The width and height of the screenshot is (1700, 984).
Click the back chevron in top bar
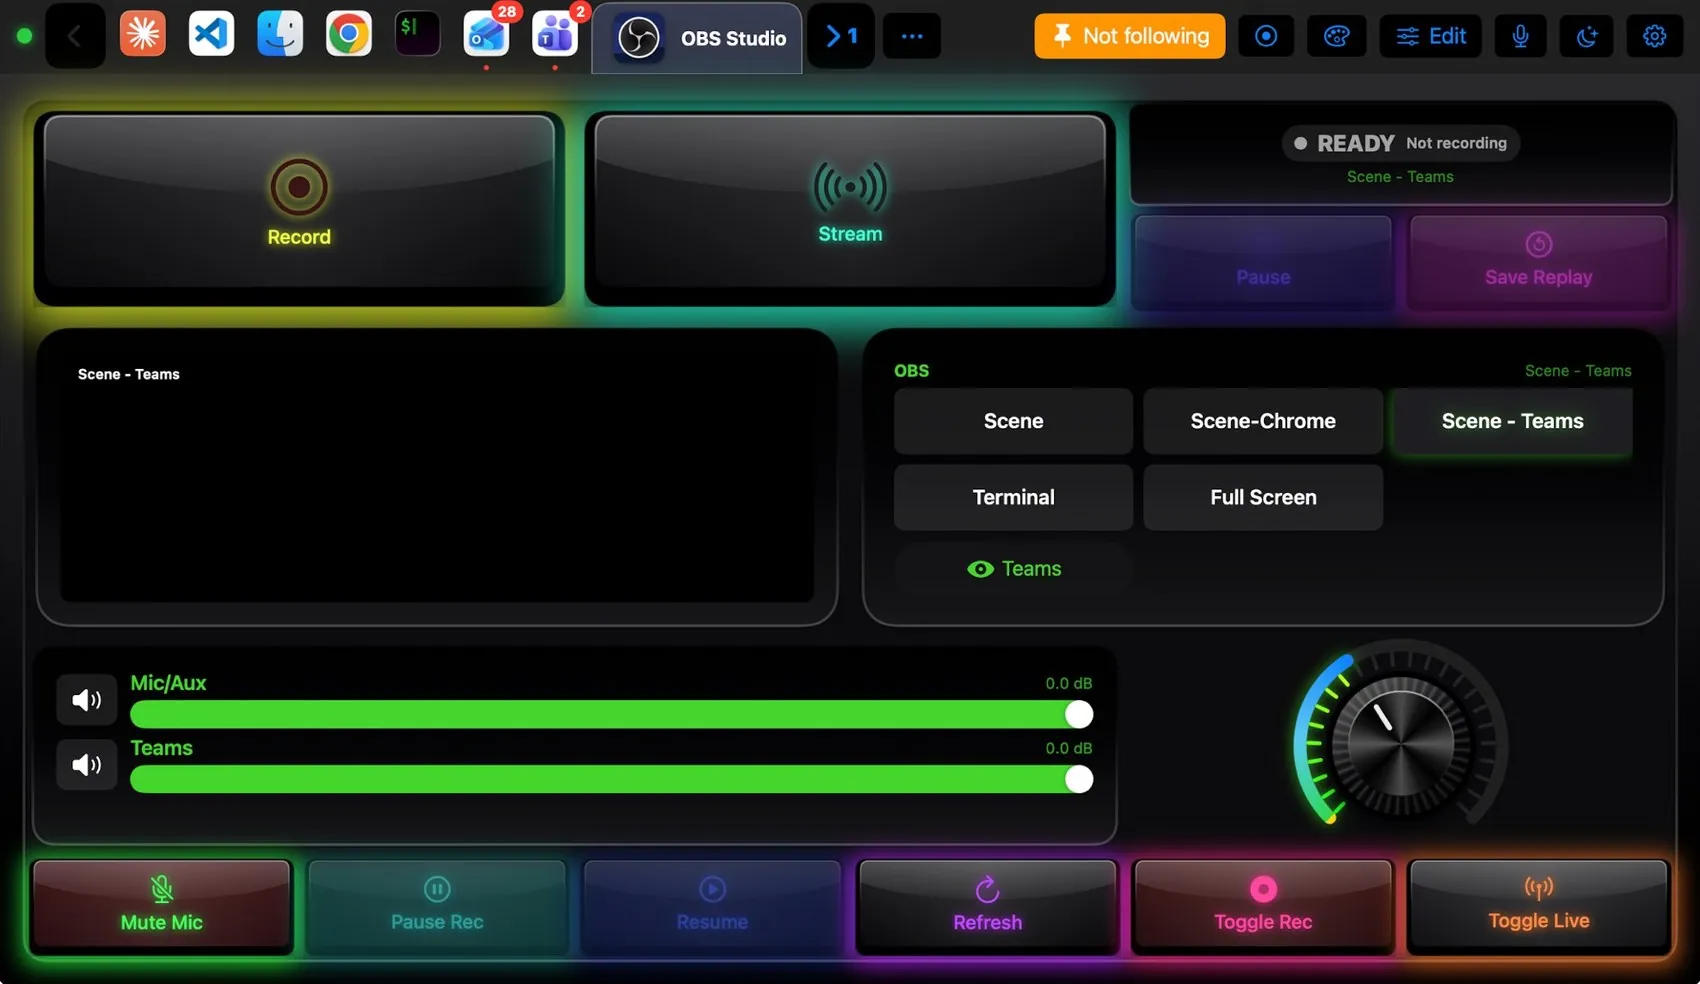pos(74,37)
